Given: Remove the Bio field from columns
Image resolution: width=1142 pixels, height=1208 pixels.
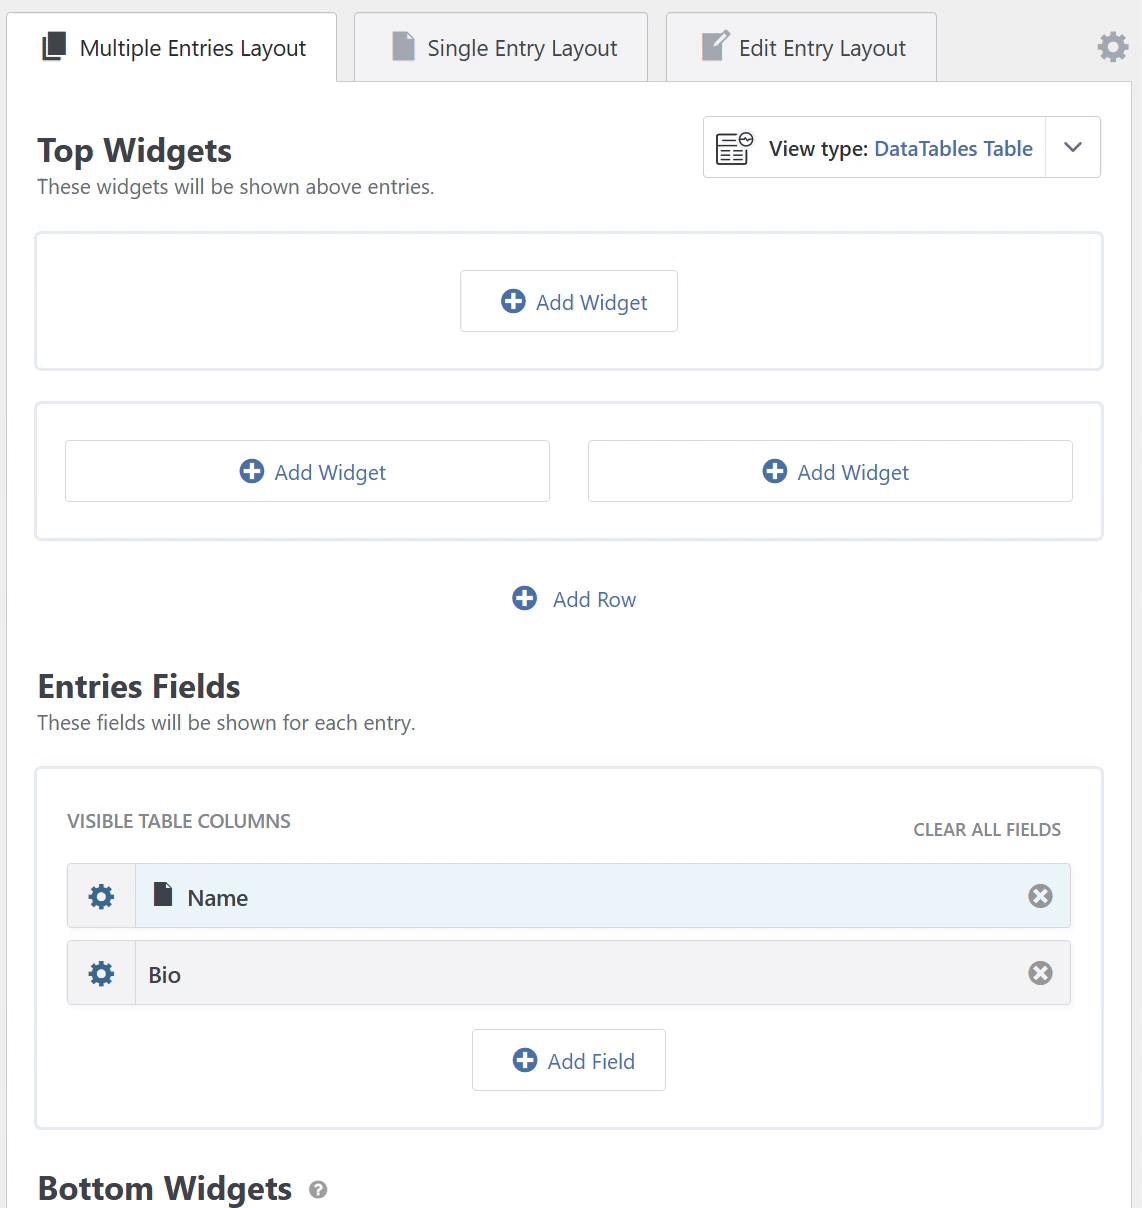Looking at the screenshot, I should tap(1040, 973).
